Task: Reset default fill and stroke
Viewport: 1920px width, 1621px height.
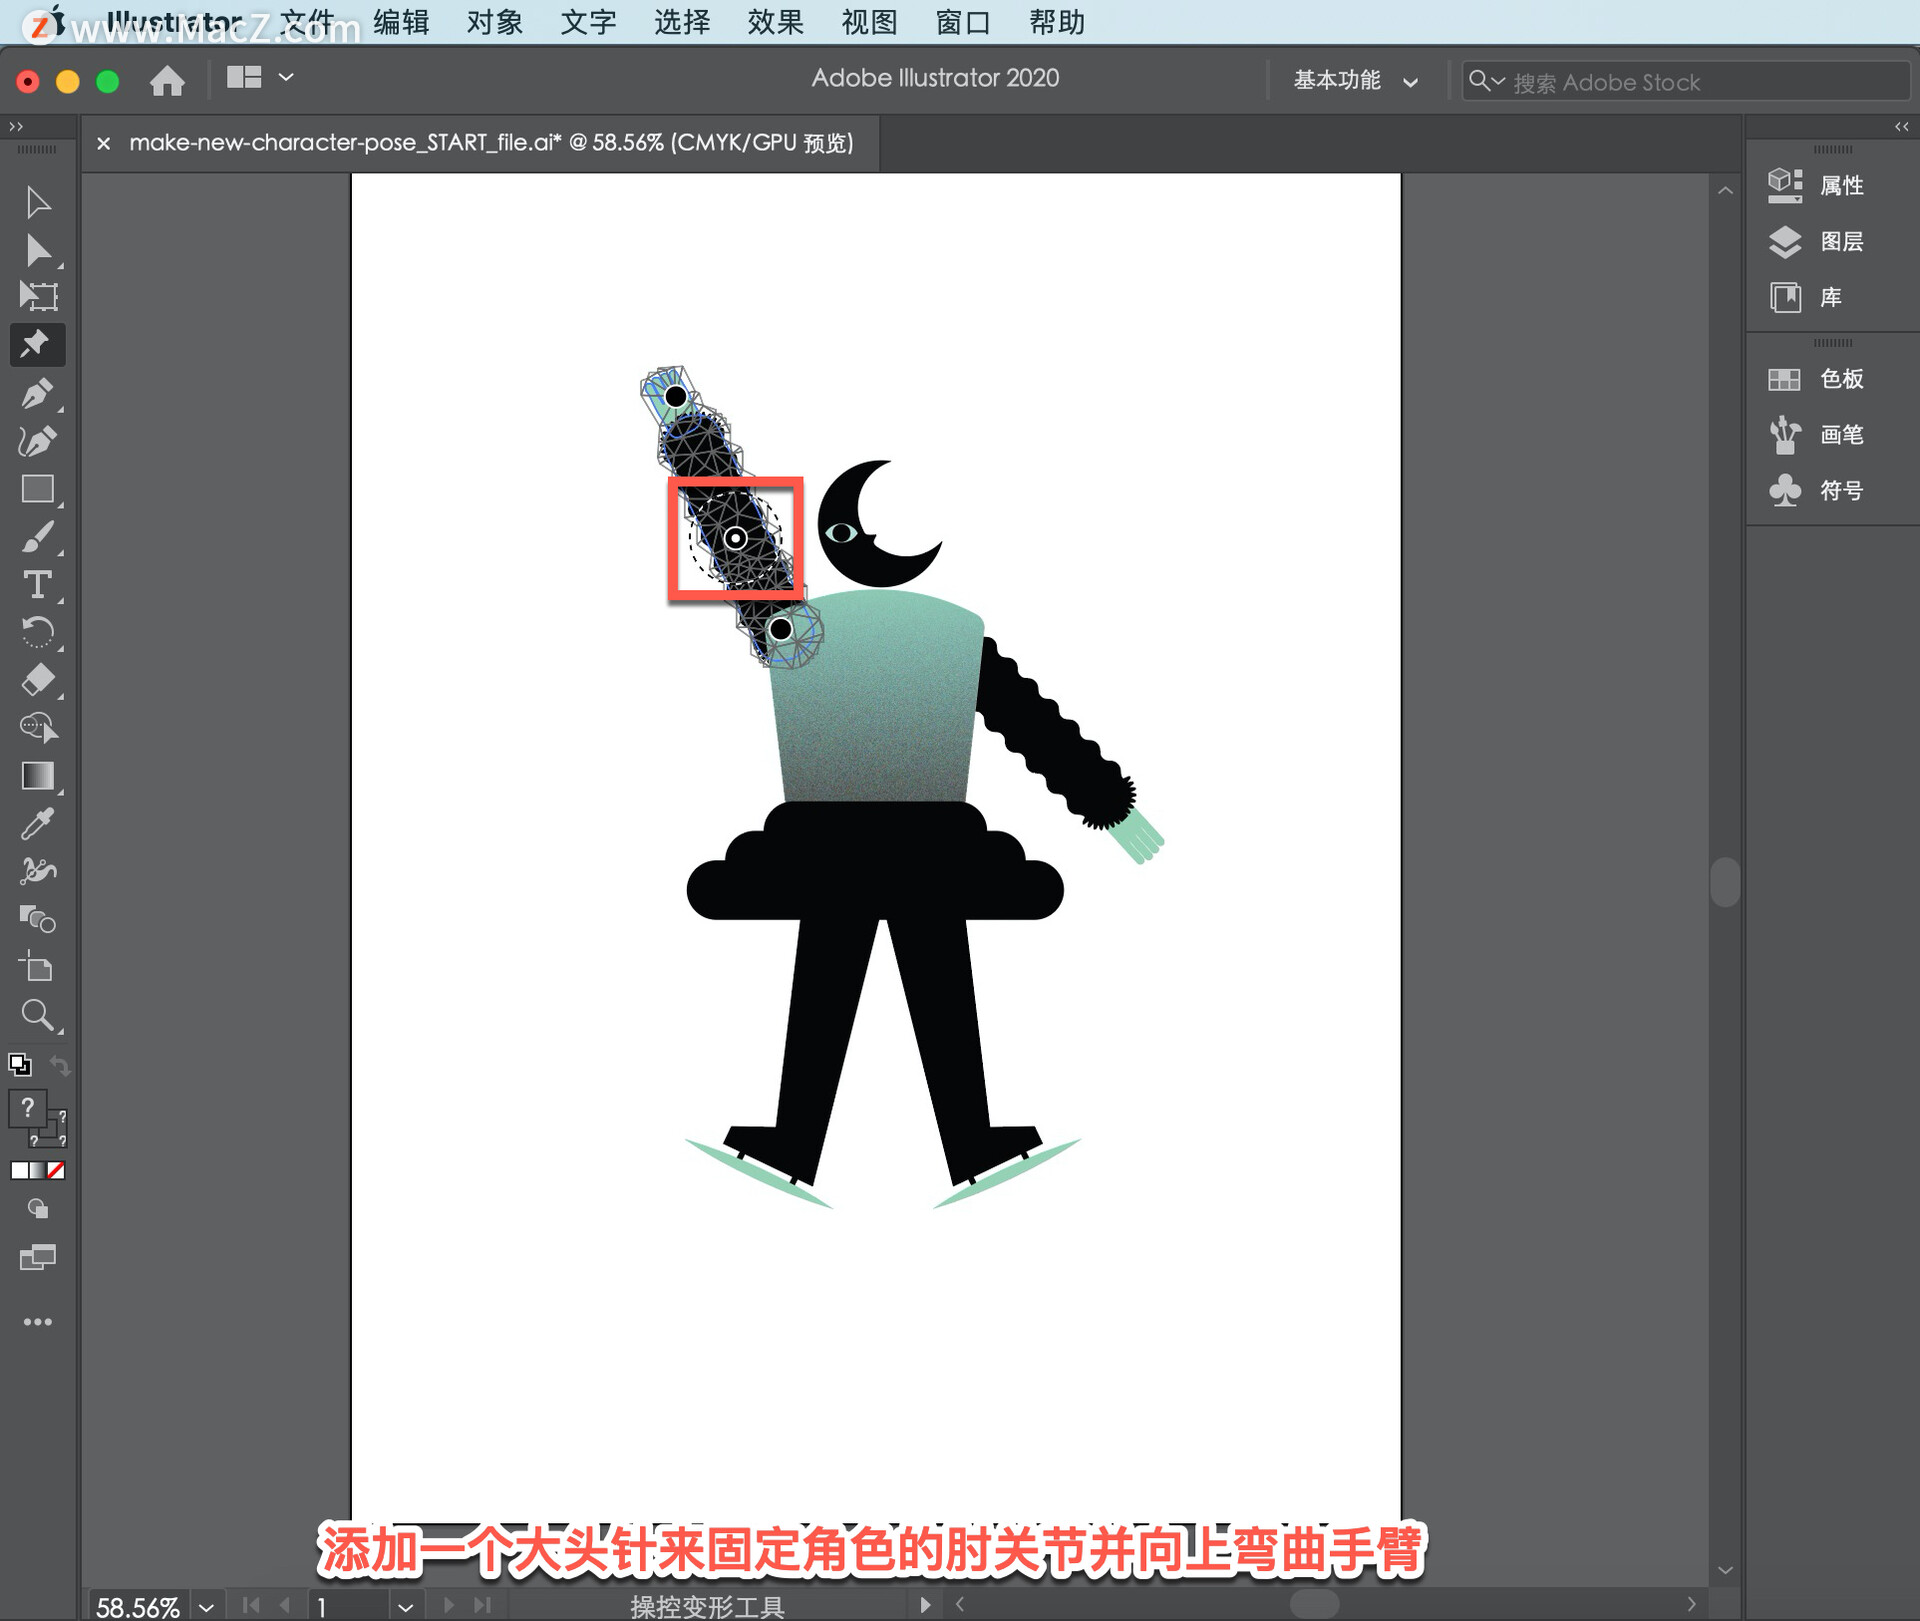Action: coord(19,1065)
